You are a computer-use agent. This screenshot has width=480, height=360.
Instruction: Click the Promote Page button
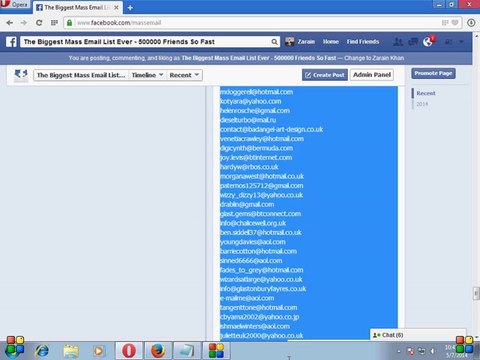point(433,73)
